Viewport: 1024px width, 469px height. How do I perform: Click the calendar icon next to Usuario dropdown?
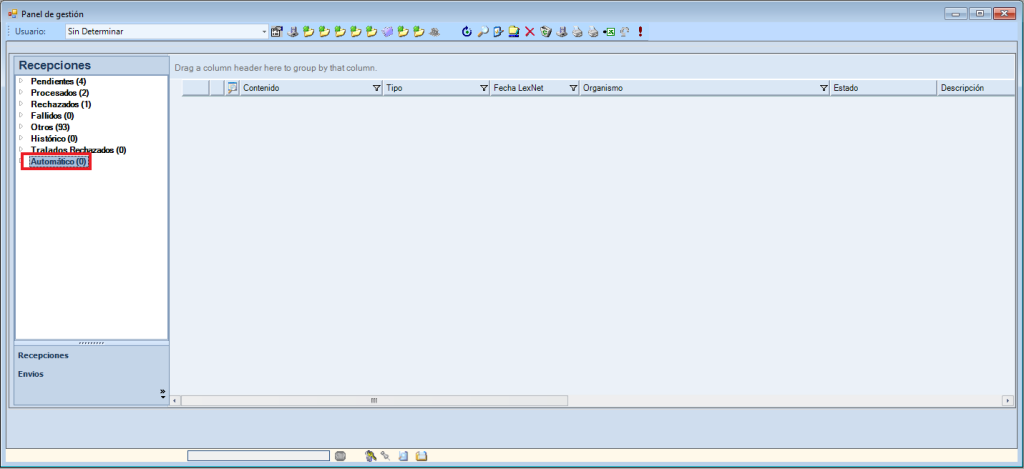point(277,32)
